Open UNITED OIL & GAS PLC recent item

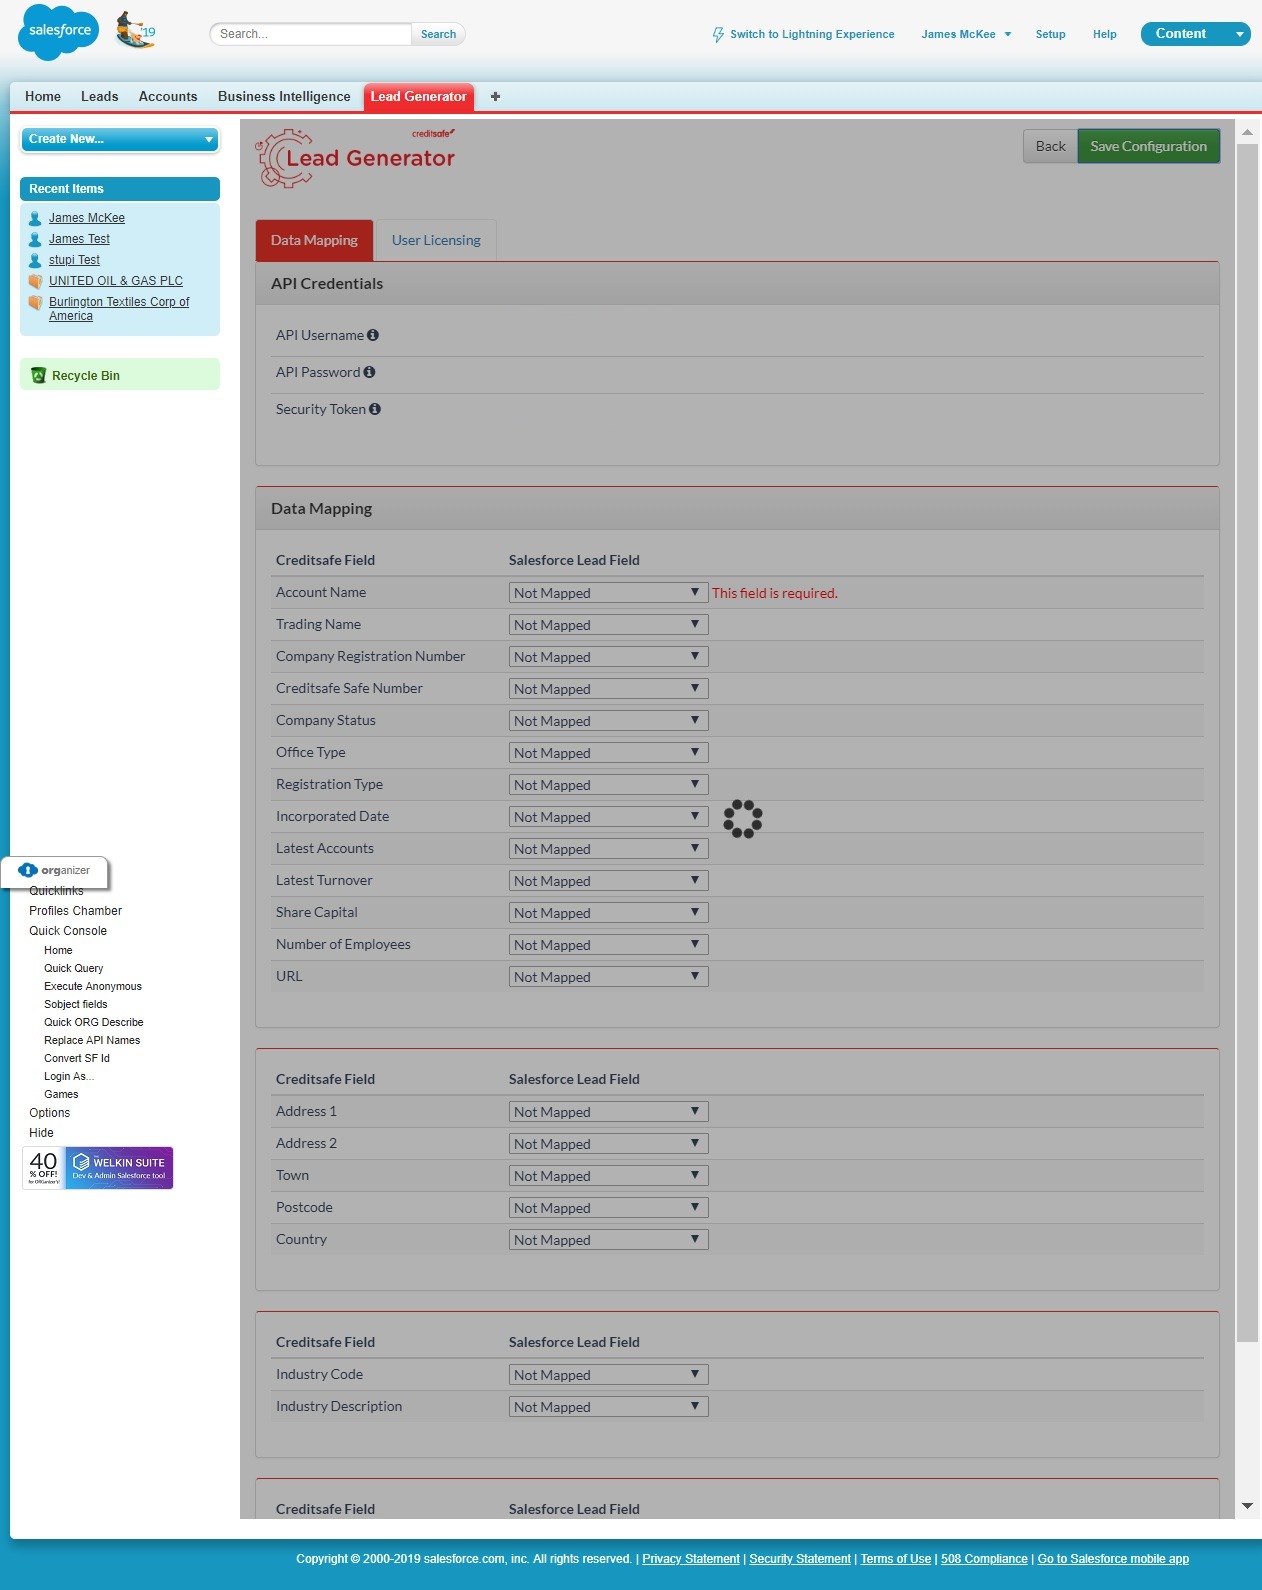[116, 281]
